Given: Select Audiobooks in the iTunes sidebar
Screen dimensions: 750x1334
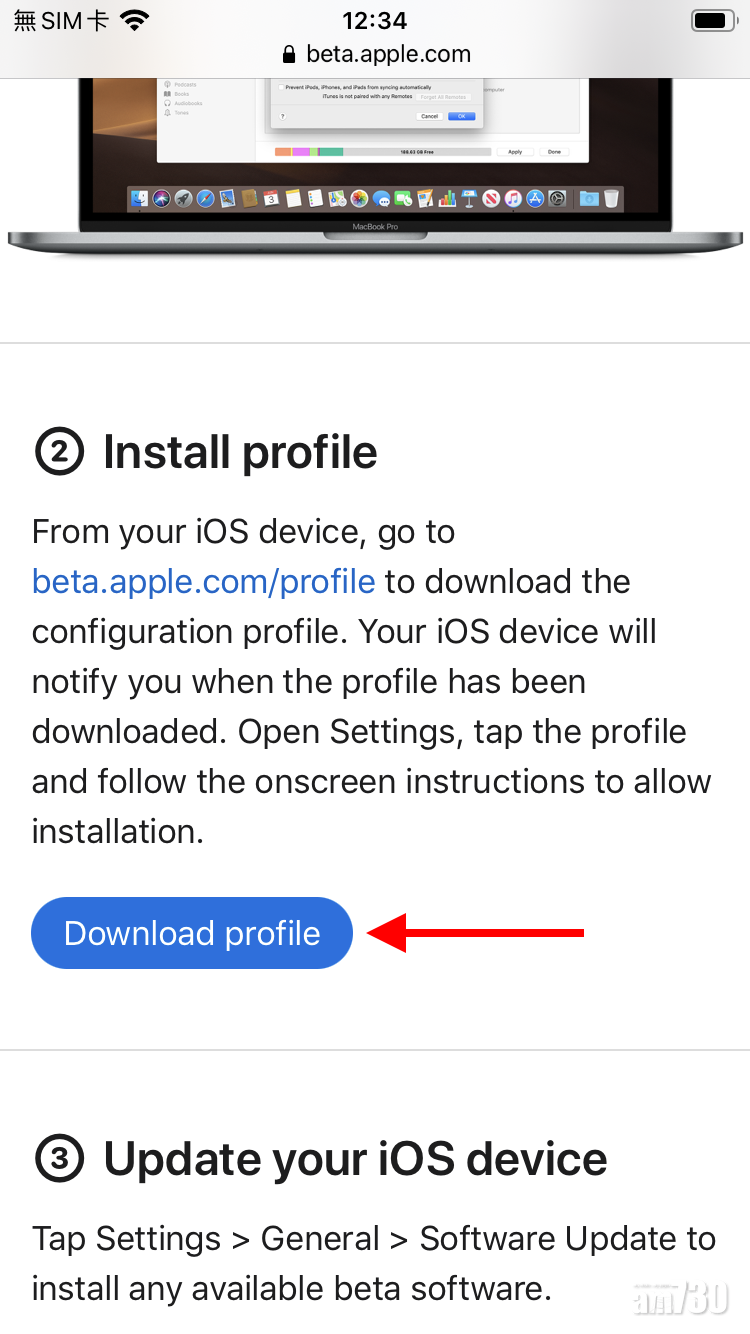Looking at the screenshot, I should tap(190, 103).
